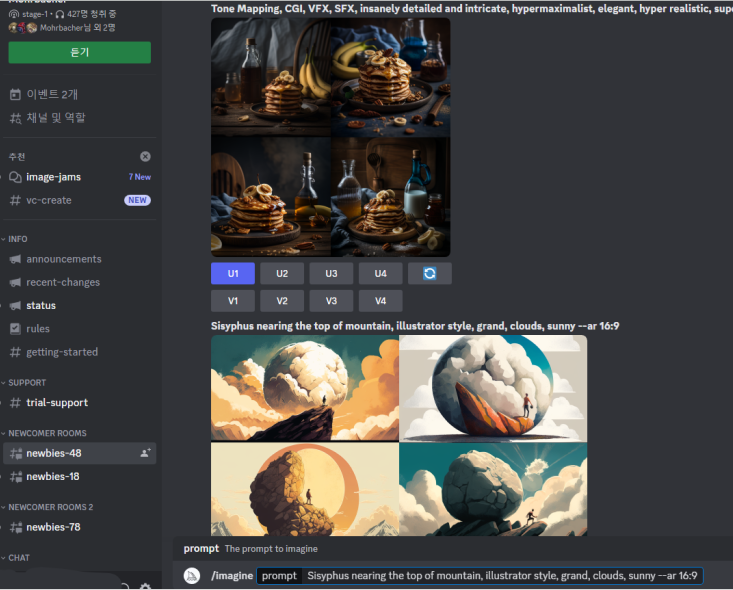Click the chat bubble icon beside image-jams
This screenshot has height=590, width=733.
15,177
